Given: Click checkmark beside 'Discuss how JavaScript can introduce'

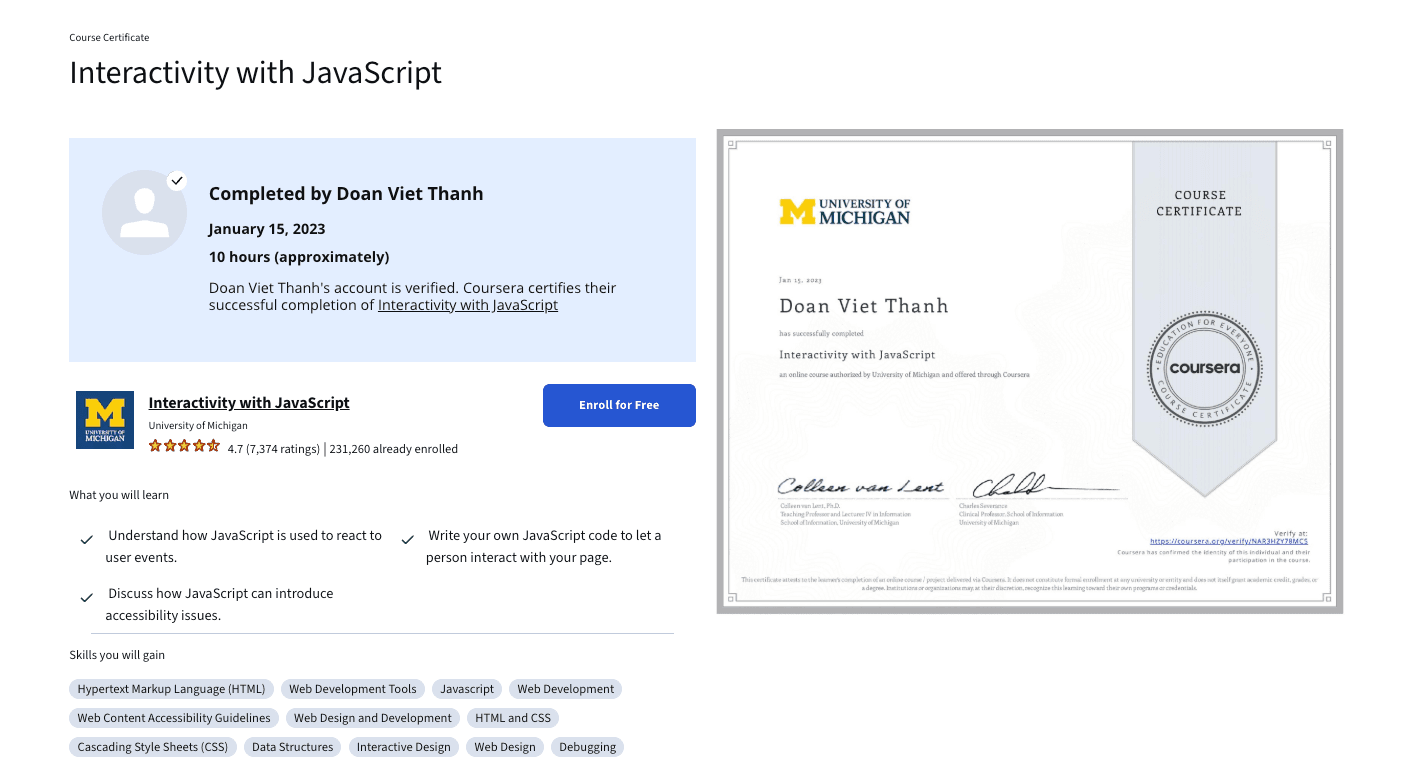Looking at the screenshot, I should pyautogui.click(x=87, y=597).
